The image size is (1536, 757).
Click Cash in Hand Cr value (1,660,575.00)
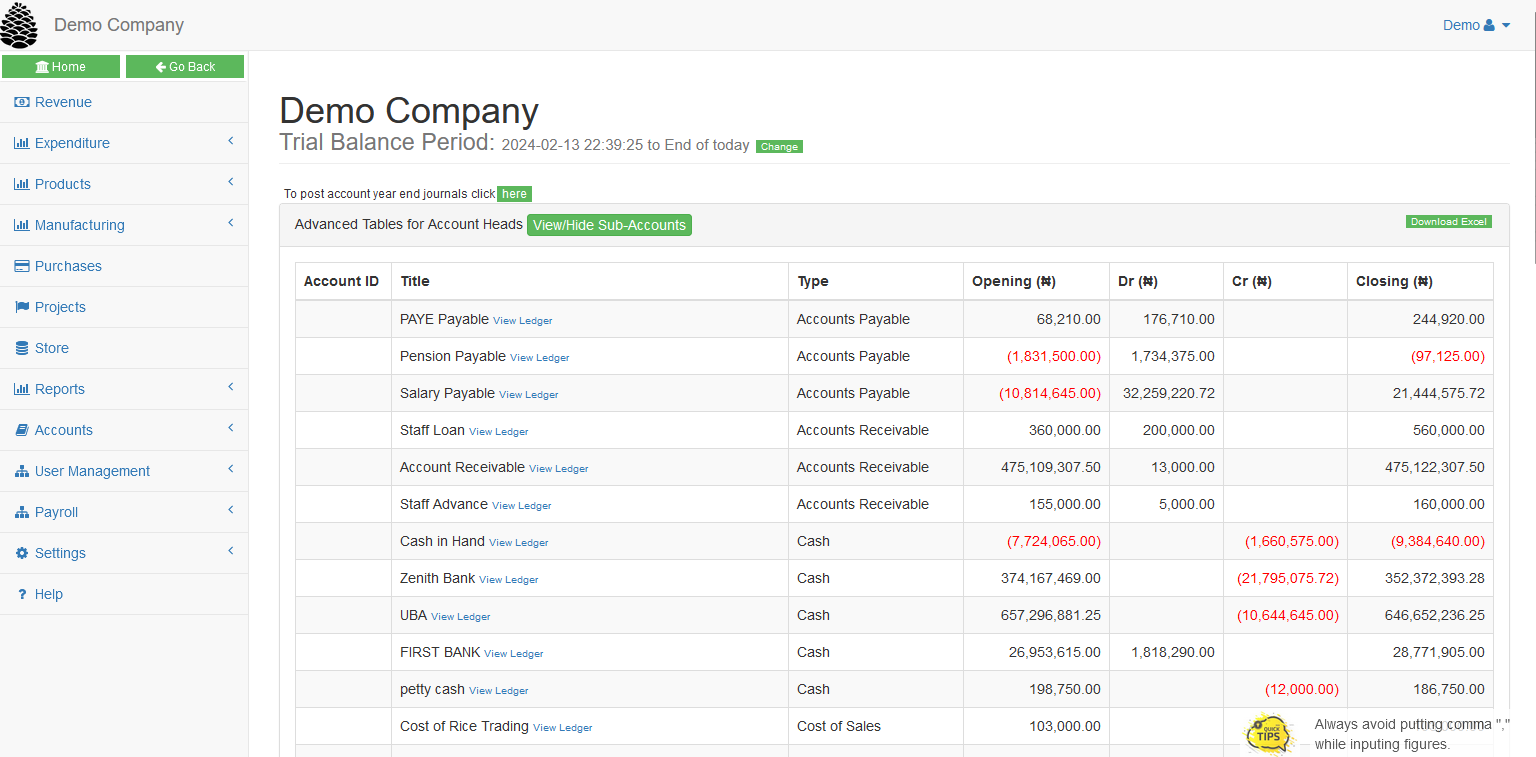coord(1291,541)
